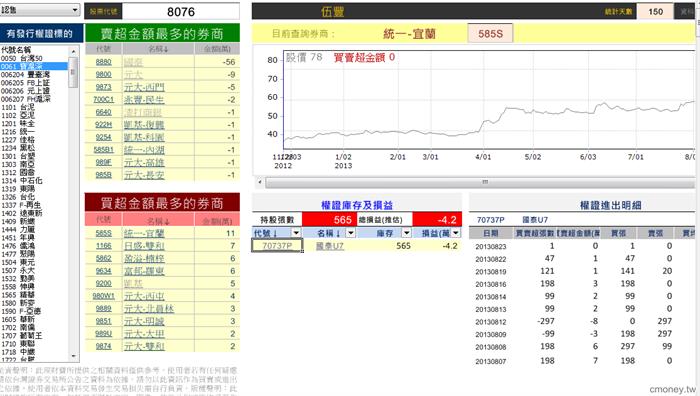Open the 代號 column filter dropdown
Image resolution: width=700 pixels, height=396 pixels.
coord(296,233)
